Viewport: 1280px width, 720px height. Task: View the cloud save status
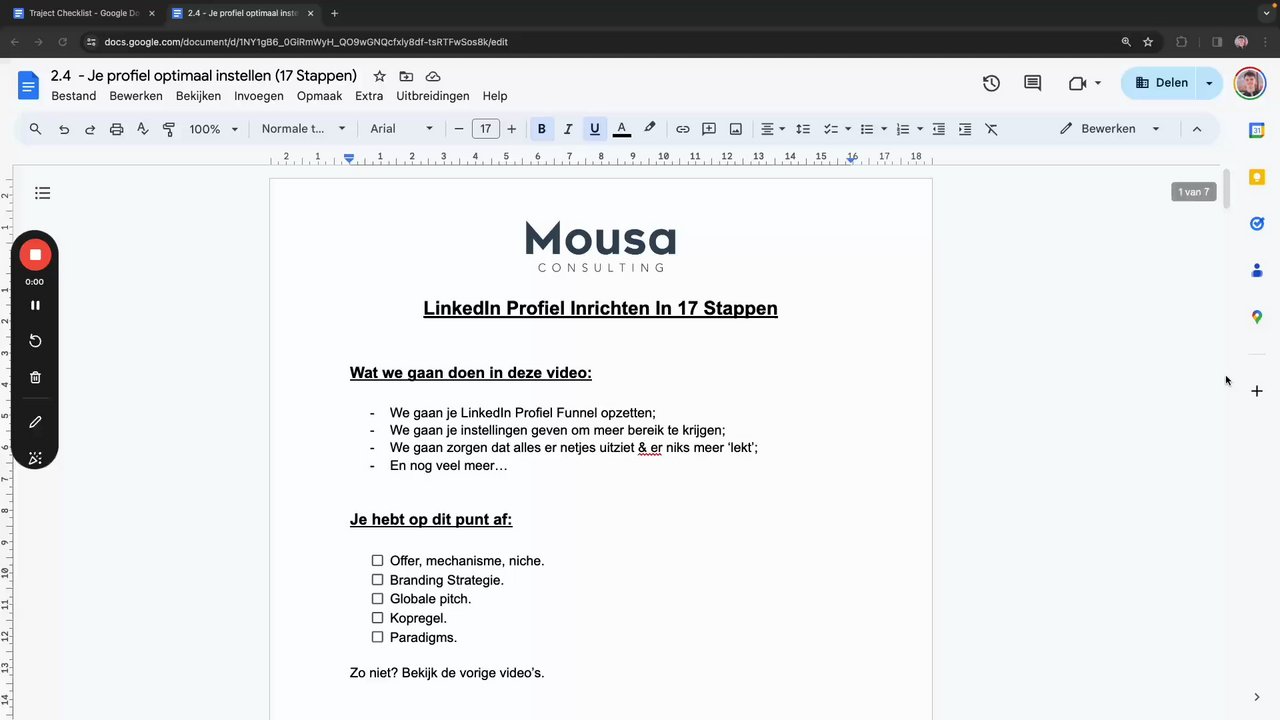(x=433, y=76)
